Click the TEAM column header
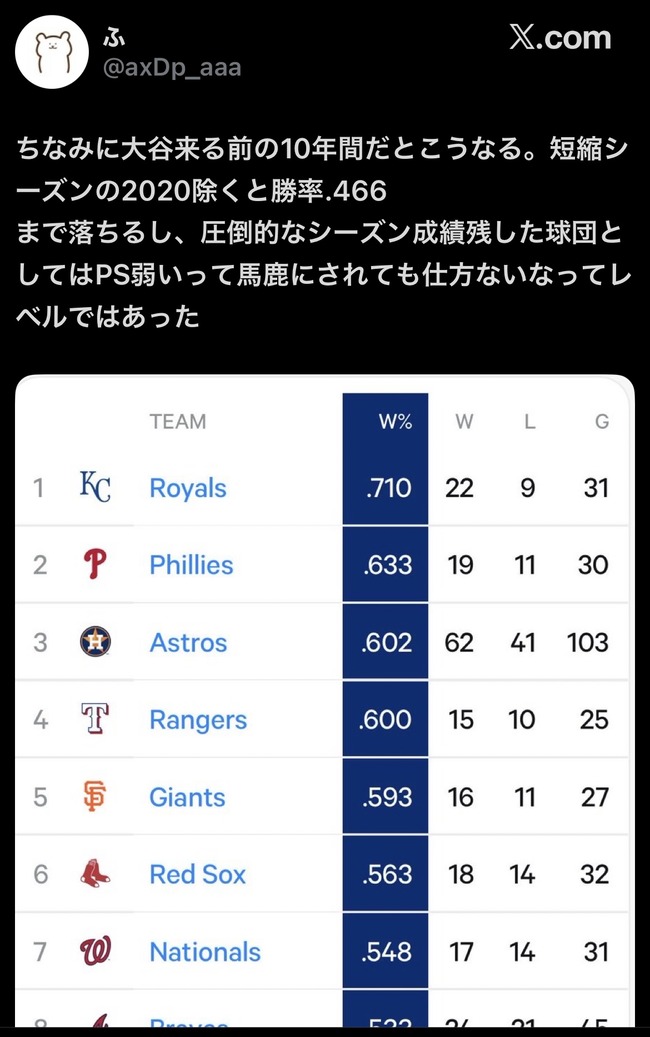Screen dimensions: 650x1037 tap(177, 421)
